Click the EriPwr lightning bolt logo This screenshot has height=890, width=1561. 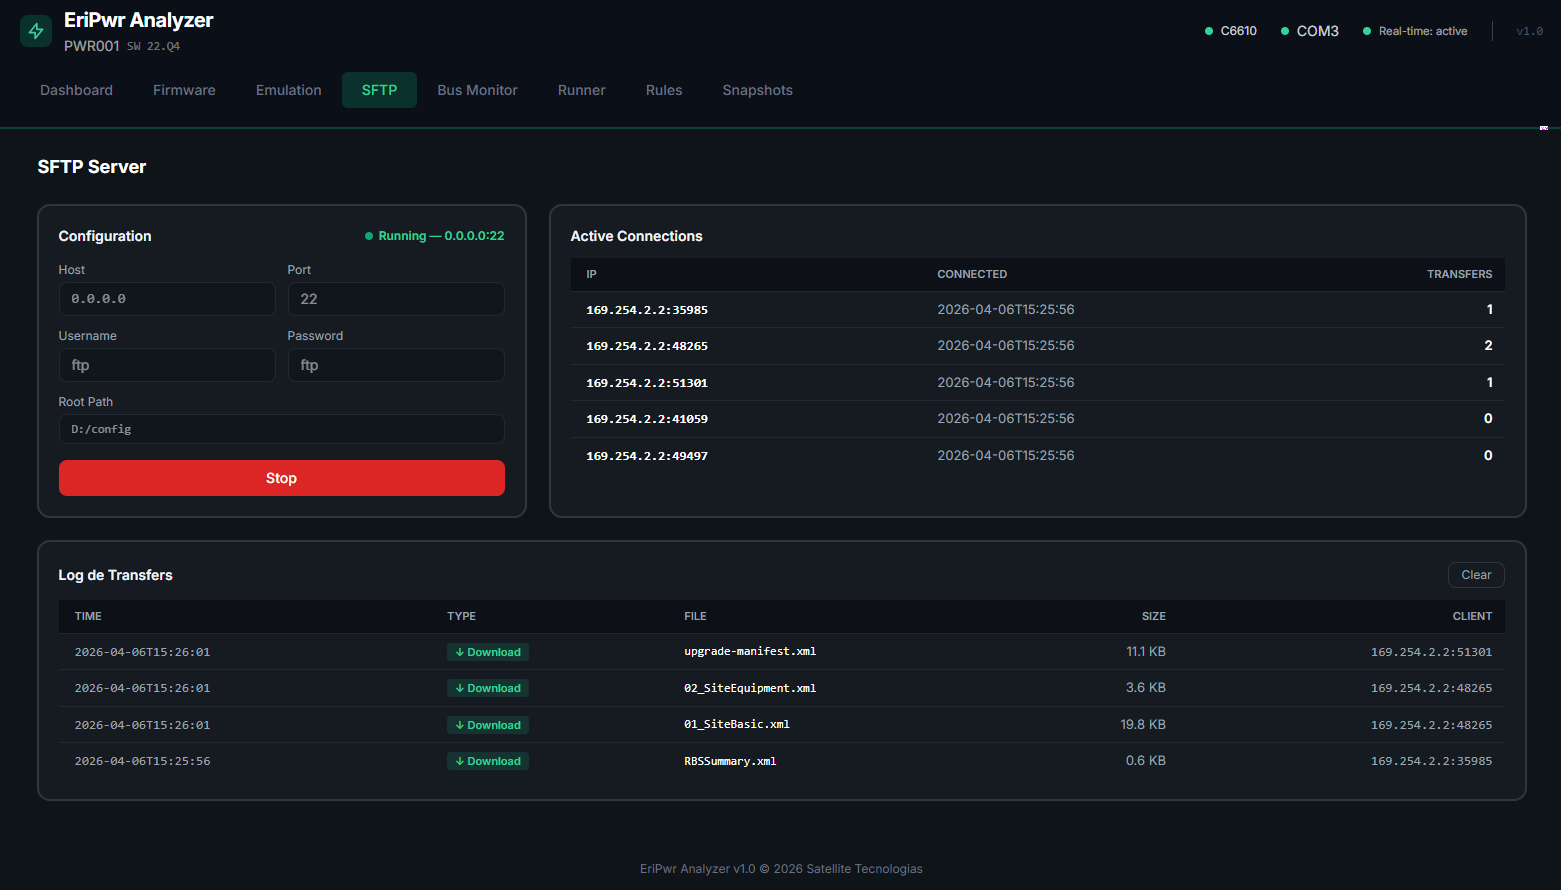(36, 31)
